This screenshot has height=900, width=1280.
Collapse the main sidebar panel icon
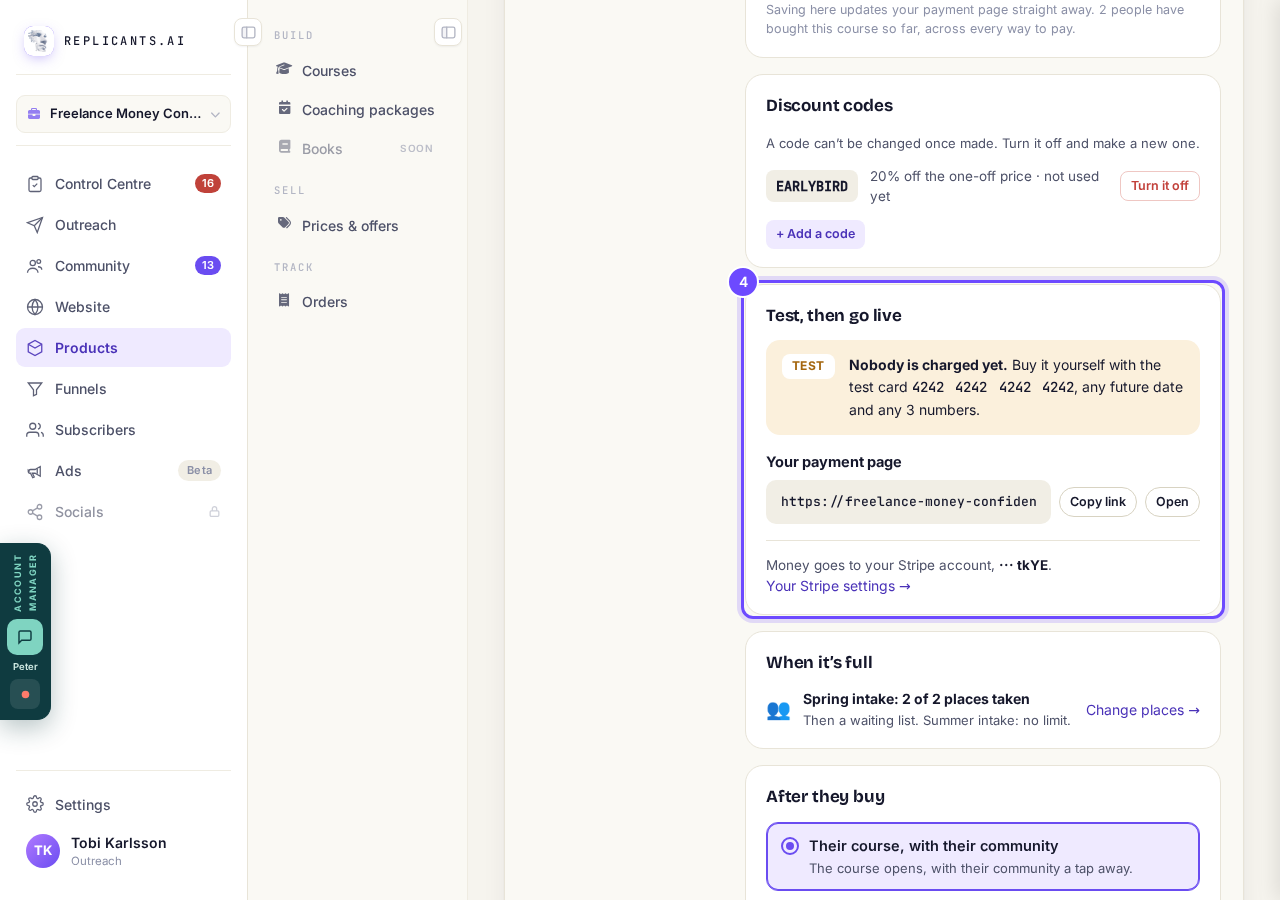click(248, 32)
